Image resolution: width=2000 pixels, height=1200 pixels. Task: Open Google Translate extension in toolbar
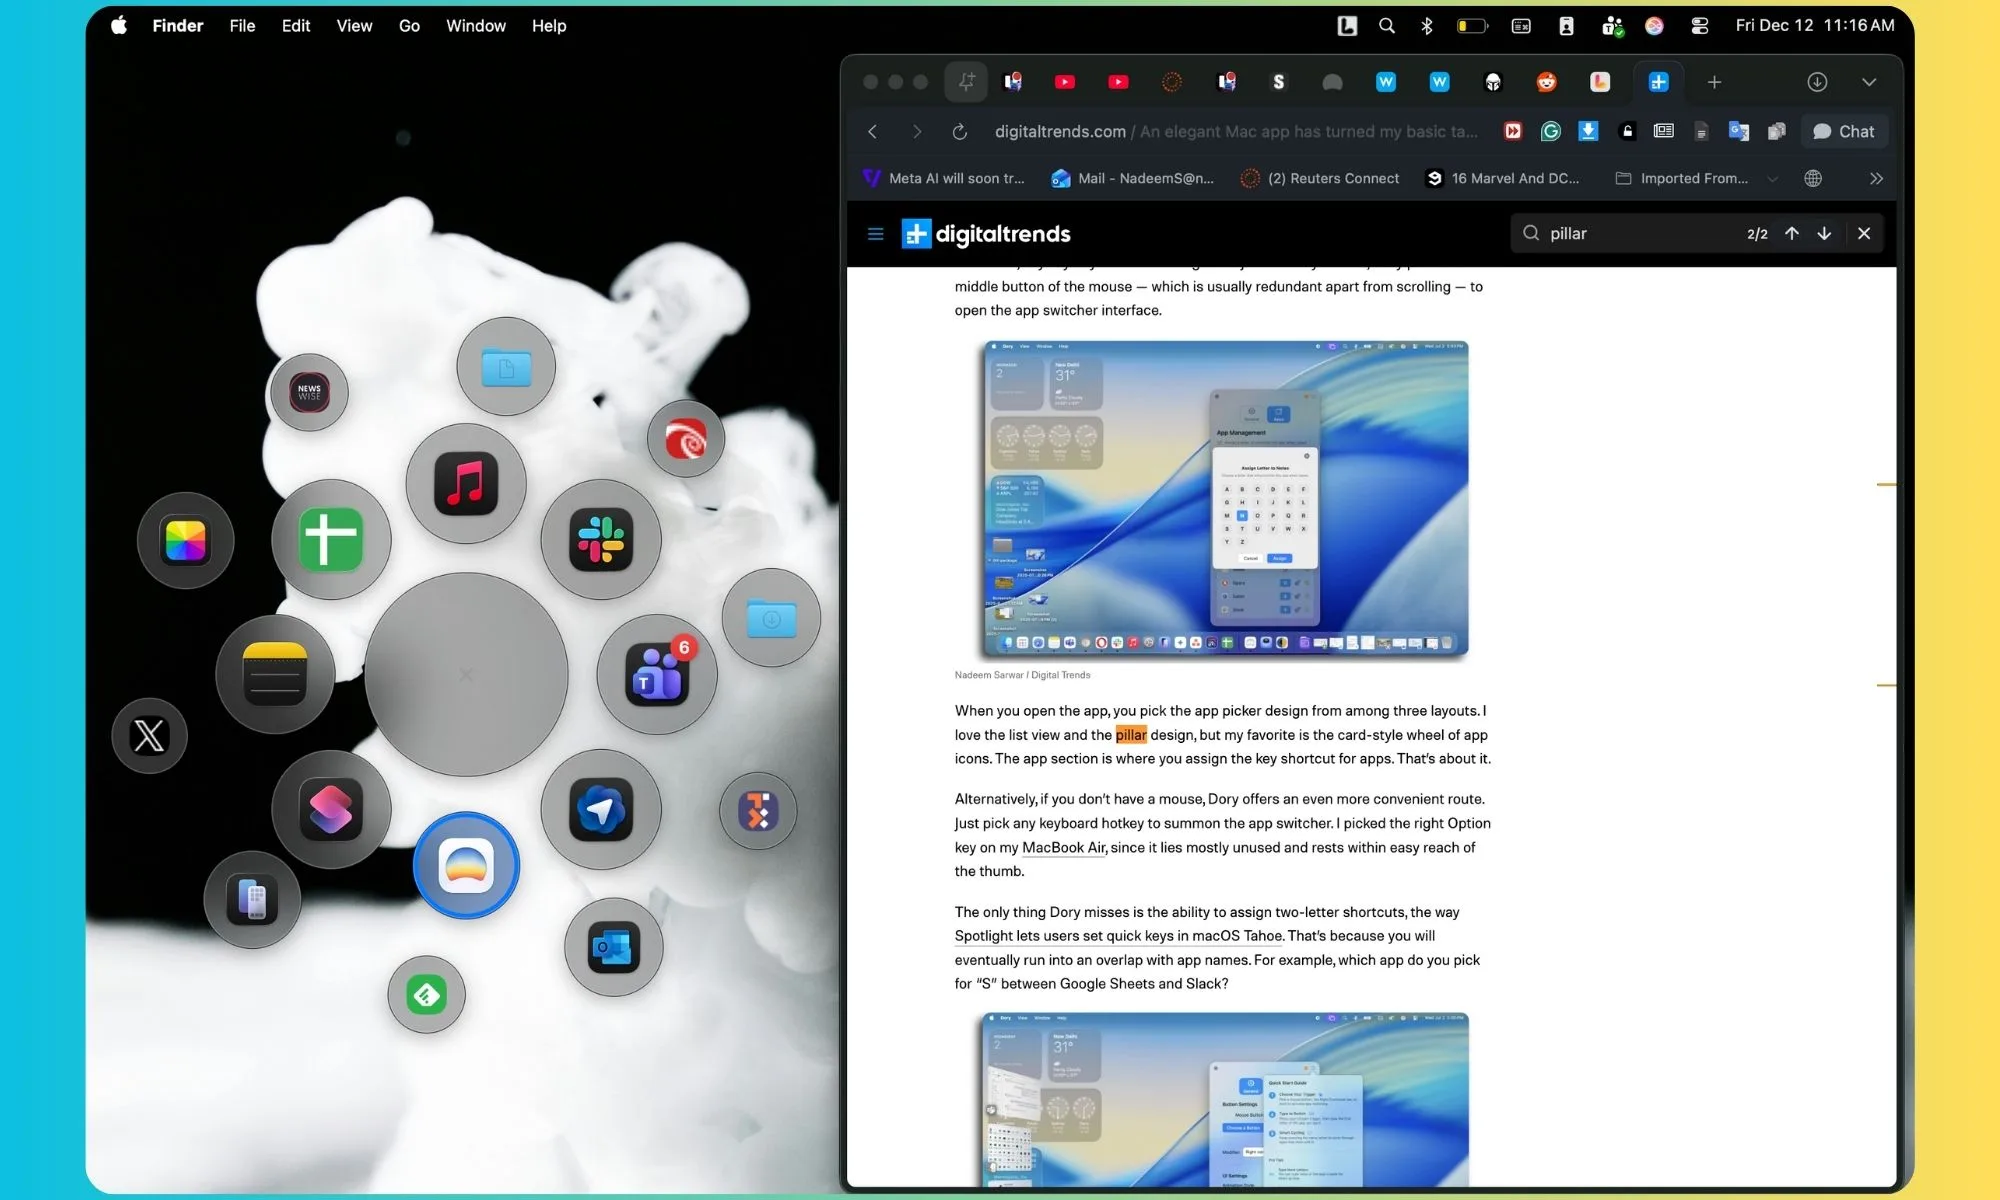coord(1739,131)
